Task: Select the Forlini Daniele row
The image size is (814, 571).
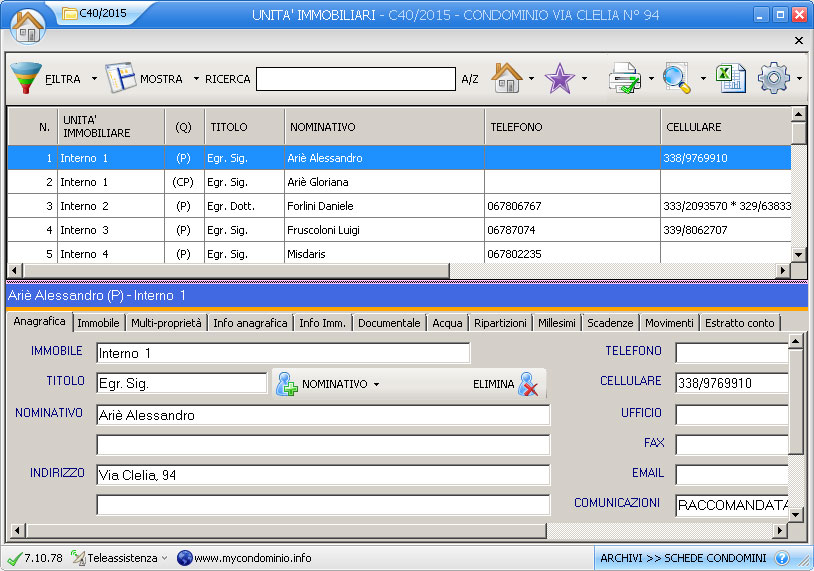Action: click(x=321, y=206)
